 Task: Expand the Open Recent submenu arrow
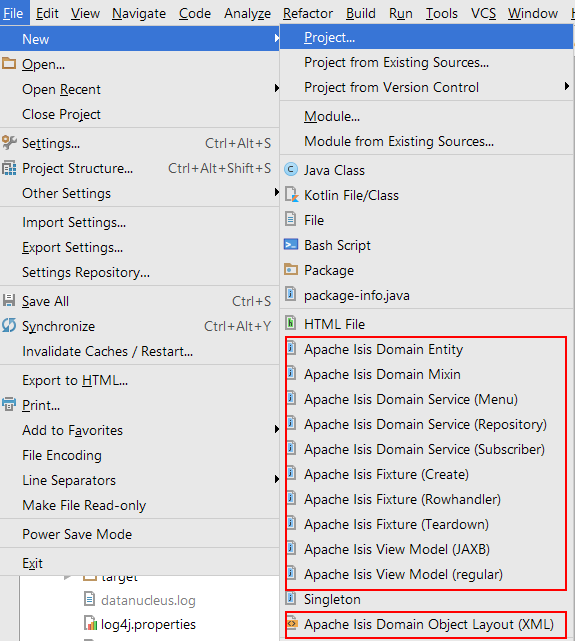(277, 88)
